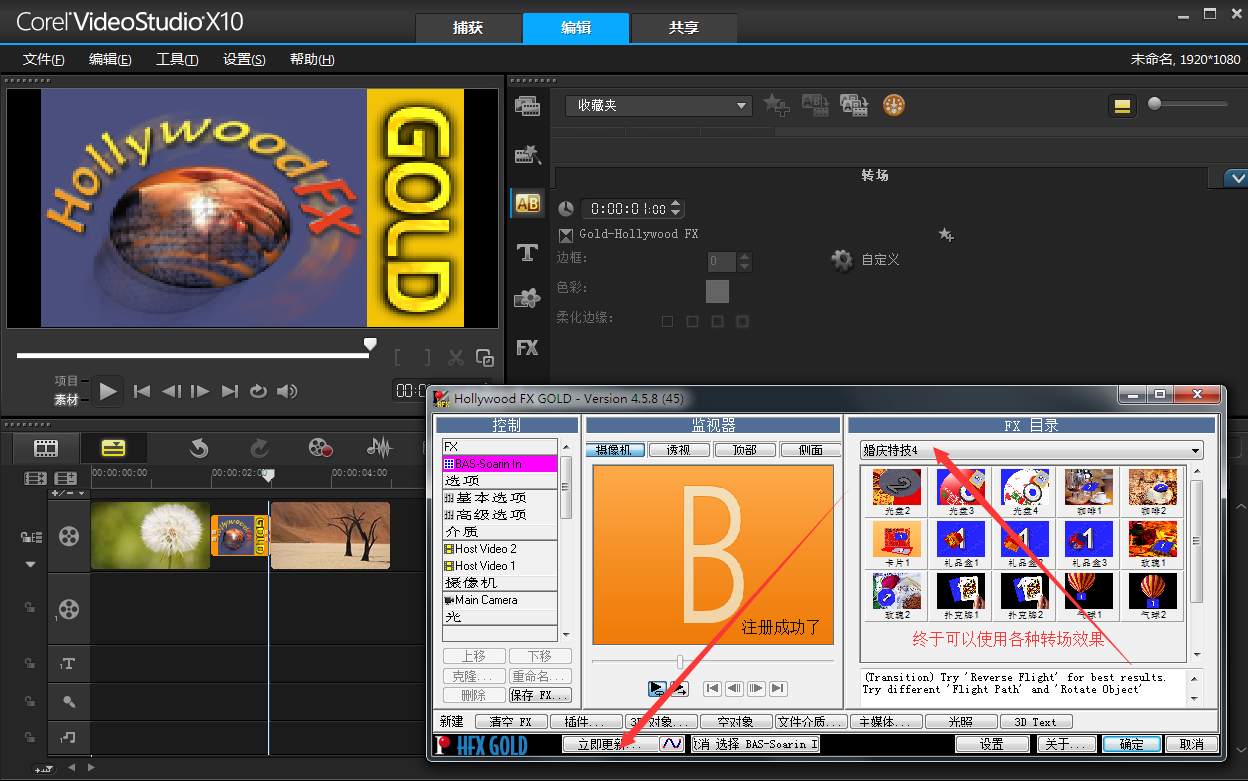The height and width of the screenshot is (781, 1248).
Task: Click the 保存 FX... button
Action: [540, 695]
